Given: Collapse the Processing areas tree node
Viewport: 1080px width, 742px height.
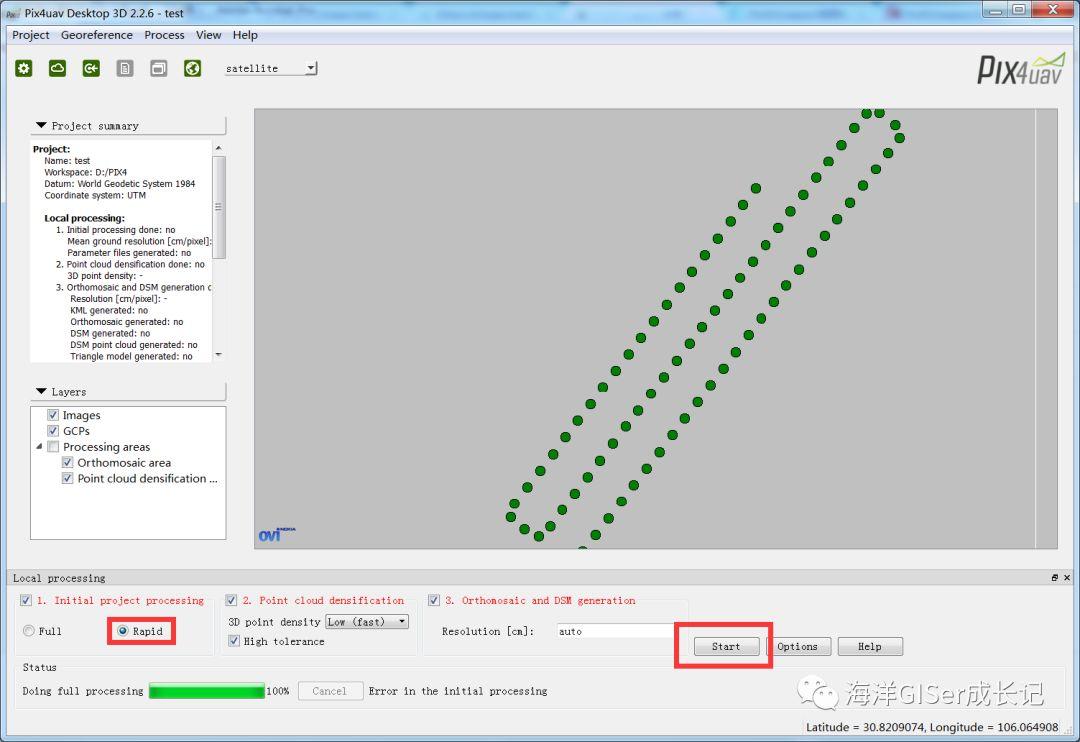Looking at the screenshot, I should click(39, 446).
